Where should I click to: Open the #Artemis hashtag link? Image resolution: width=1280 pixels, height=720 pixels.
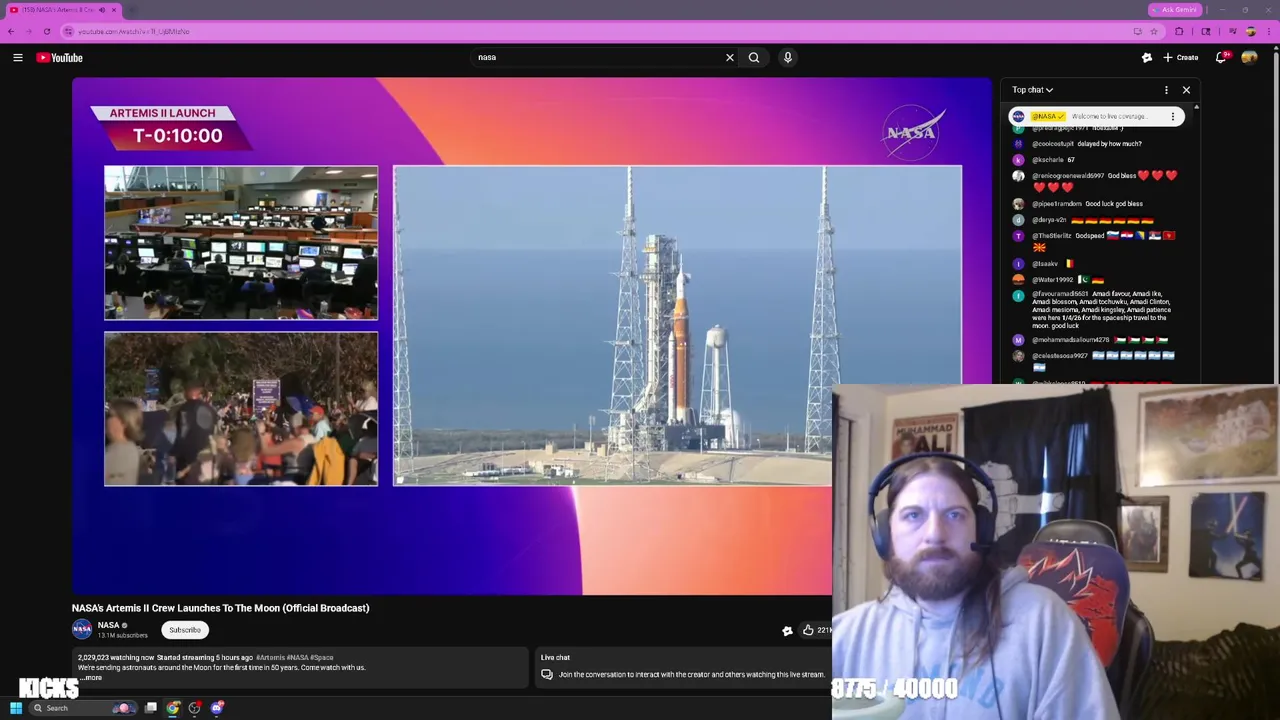pos(271,657)
